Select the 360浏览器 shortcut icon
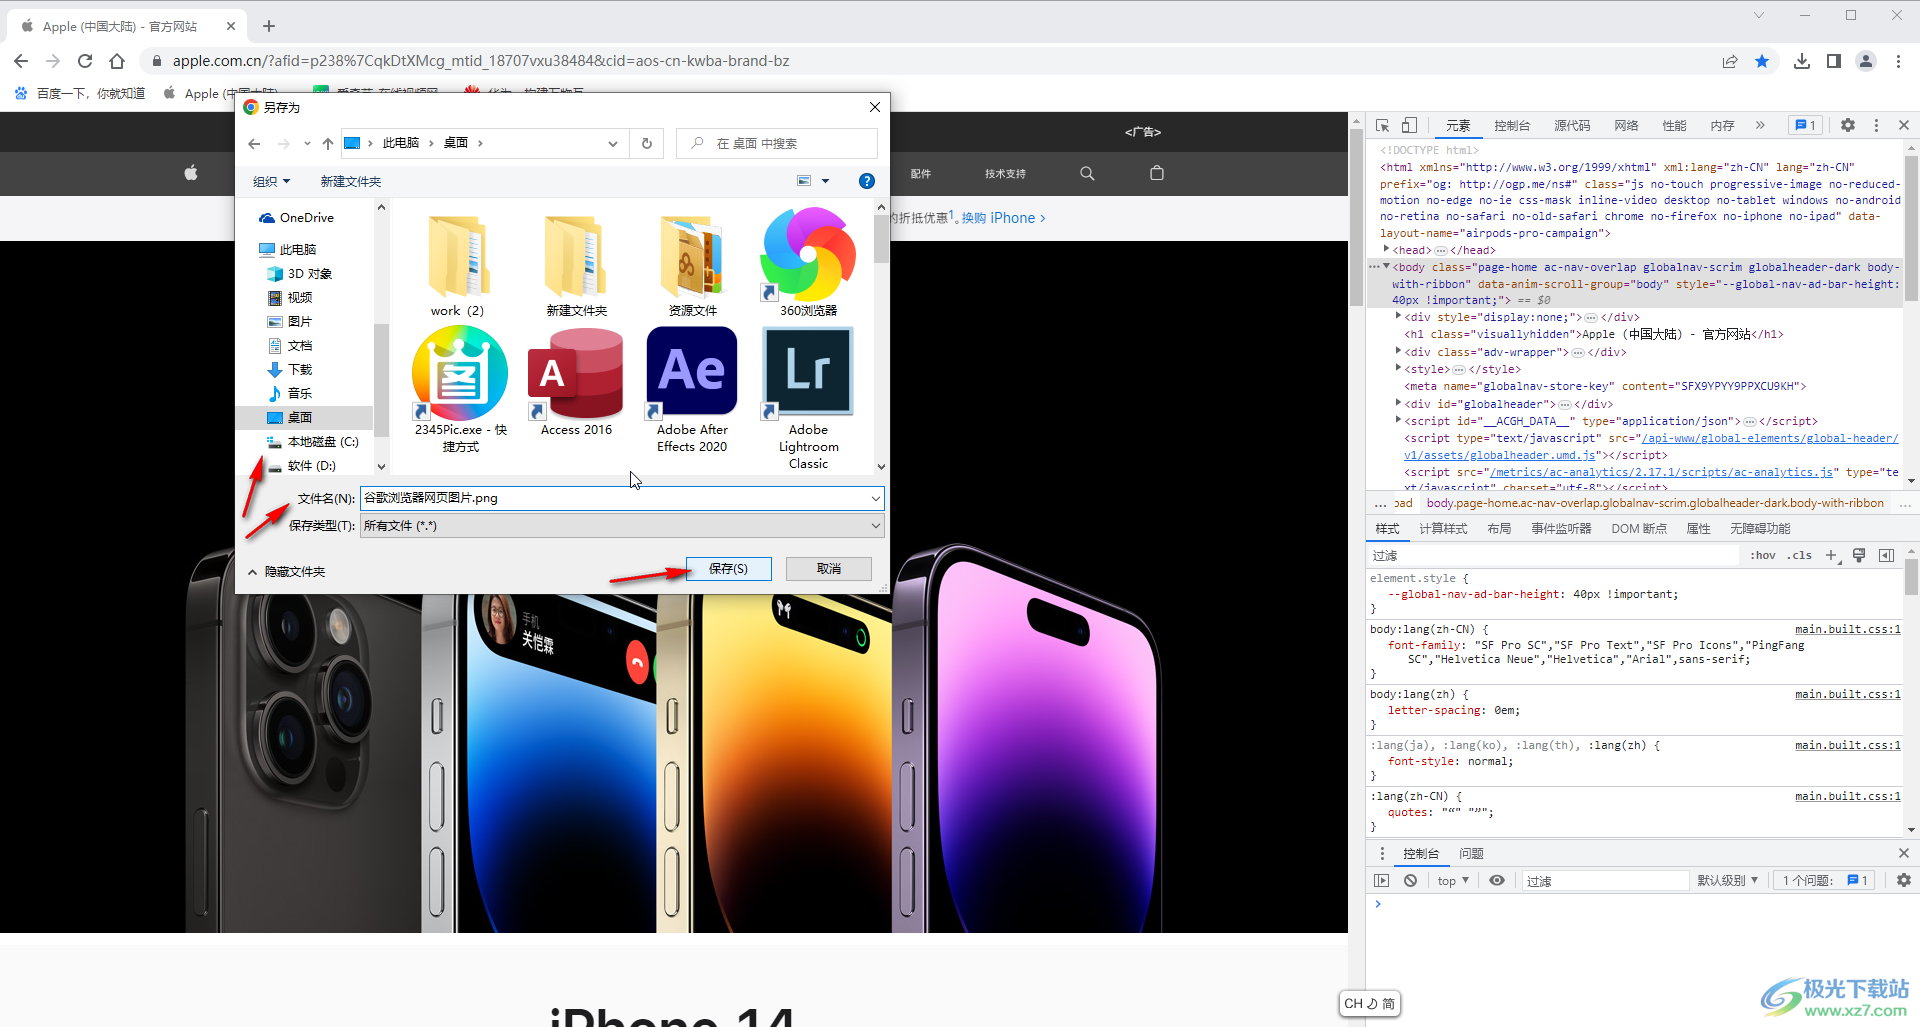Viewport: 1920px width, 1027px height. point(808,262)
